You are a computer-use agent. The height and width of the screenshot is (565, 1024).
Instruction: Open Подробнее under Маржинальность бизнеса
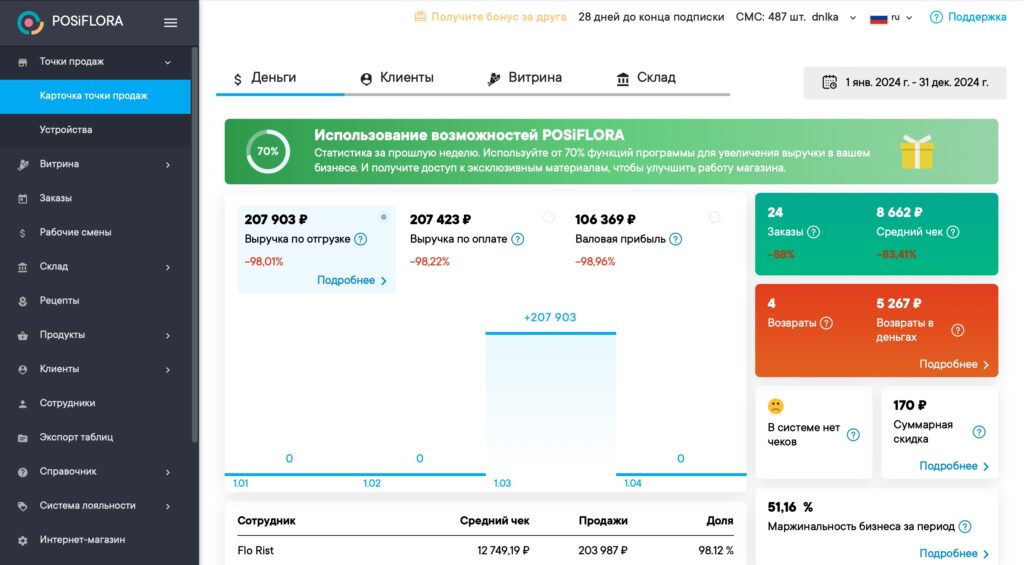click(x=954, y=554)
